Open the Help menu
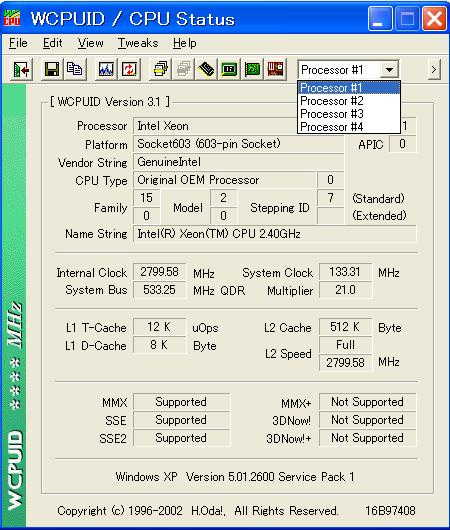 [185, 43]
